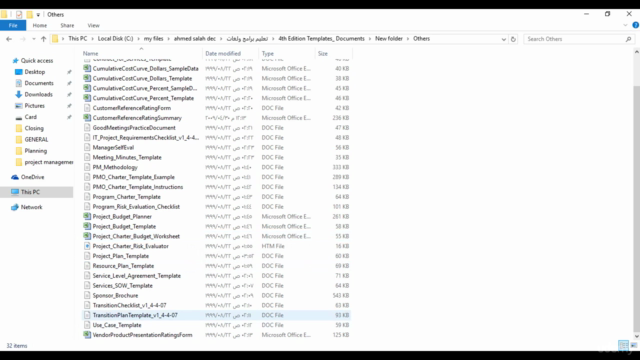
Task: Expand address bar history dropdown
Action: point(504,39)
